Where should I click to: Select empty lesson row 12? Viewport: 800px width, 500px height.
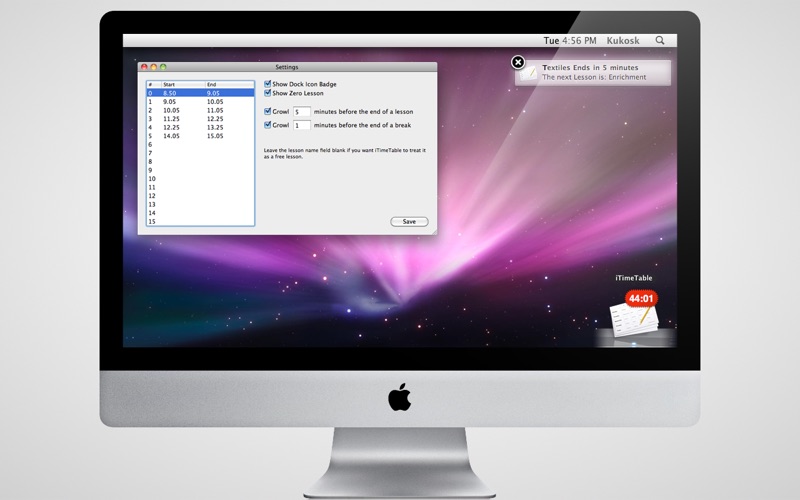[x=201, y=196]
